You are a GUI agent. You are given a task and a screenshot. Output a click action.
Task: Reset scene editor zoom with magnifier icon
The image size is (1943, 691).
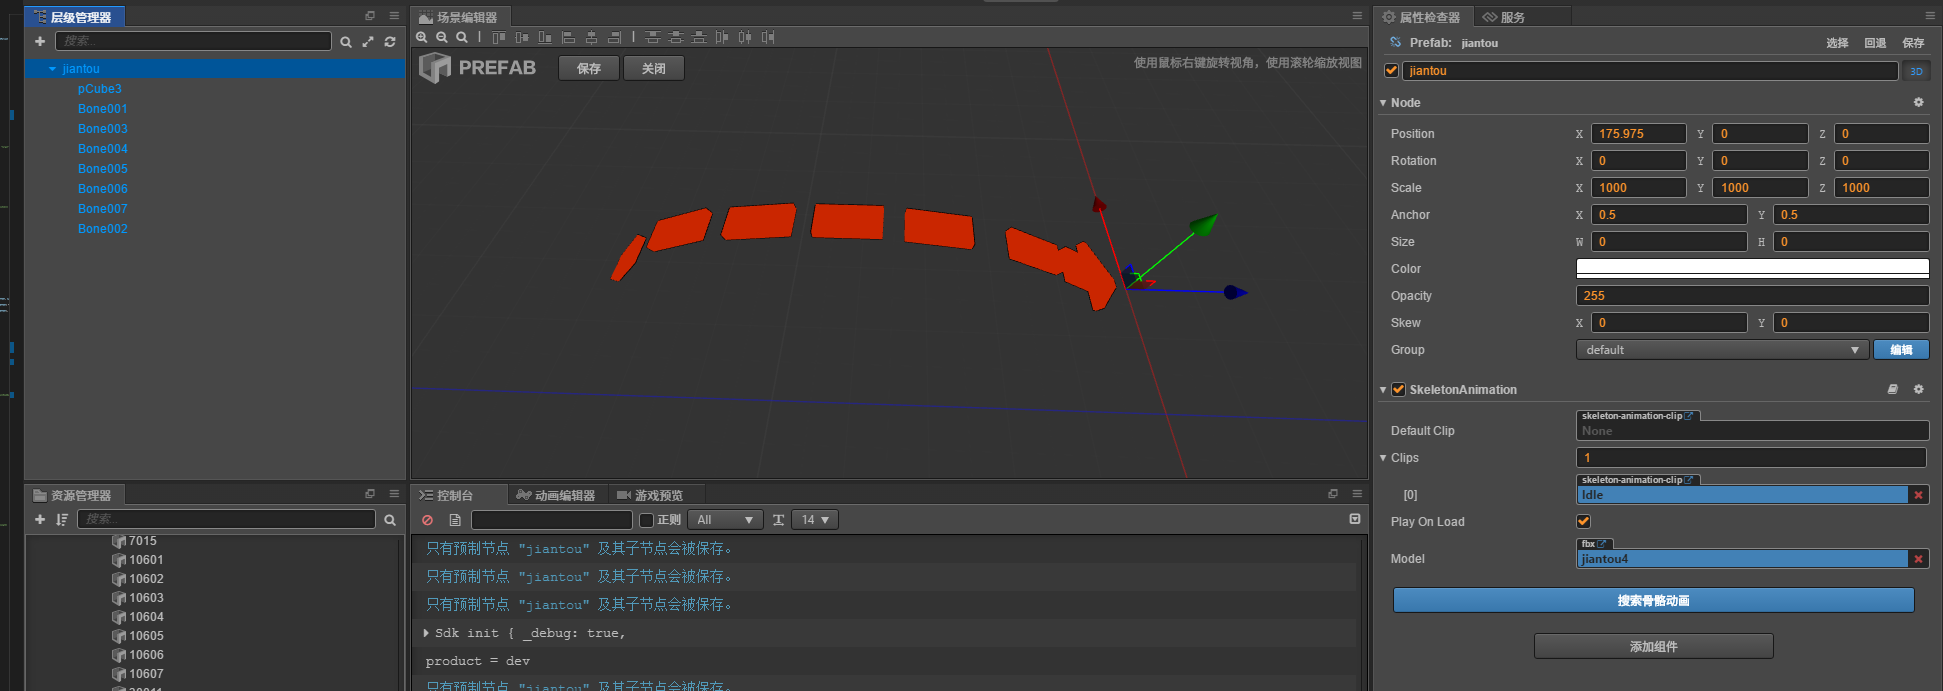click(462, 37)
